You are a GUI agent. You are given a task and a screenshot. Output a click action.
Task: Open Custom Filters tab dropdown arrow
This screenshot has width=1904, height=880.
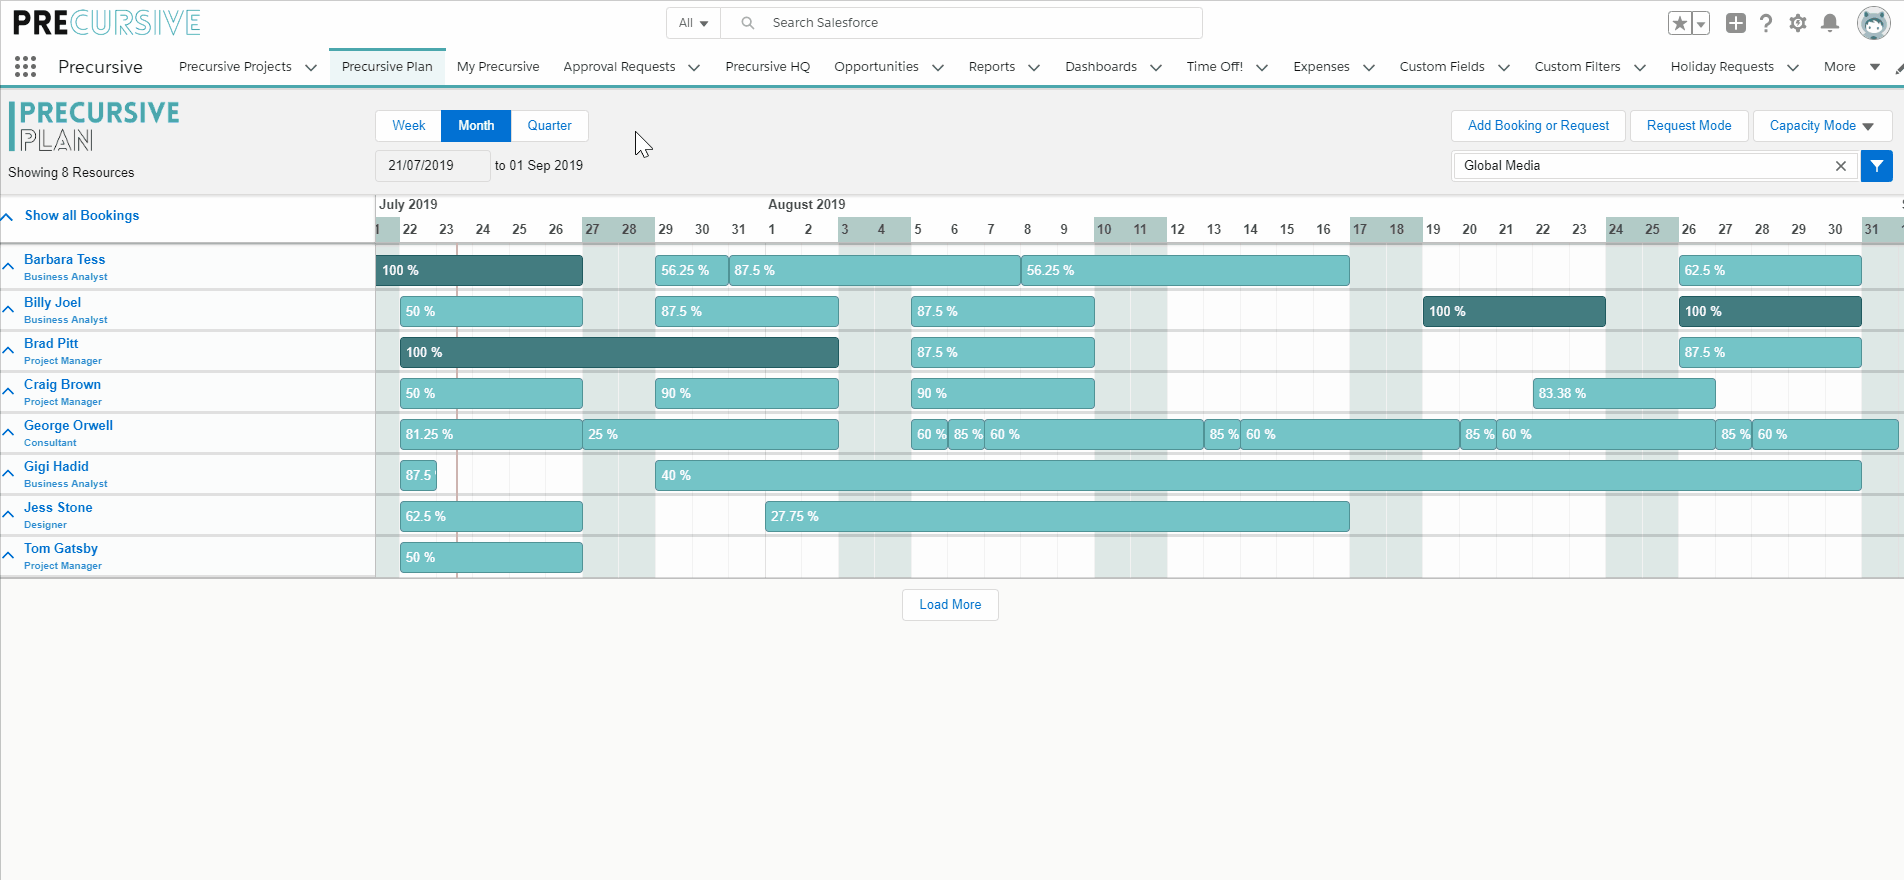(1640, 68)
